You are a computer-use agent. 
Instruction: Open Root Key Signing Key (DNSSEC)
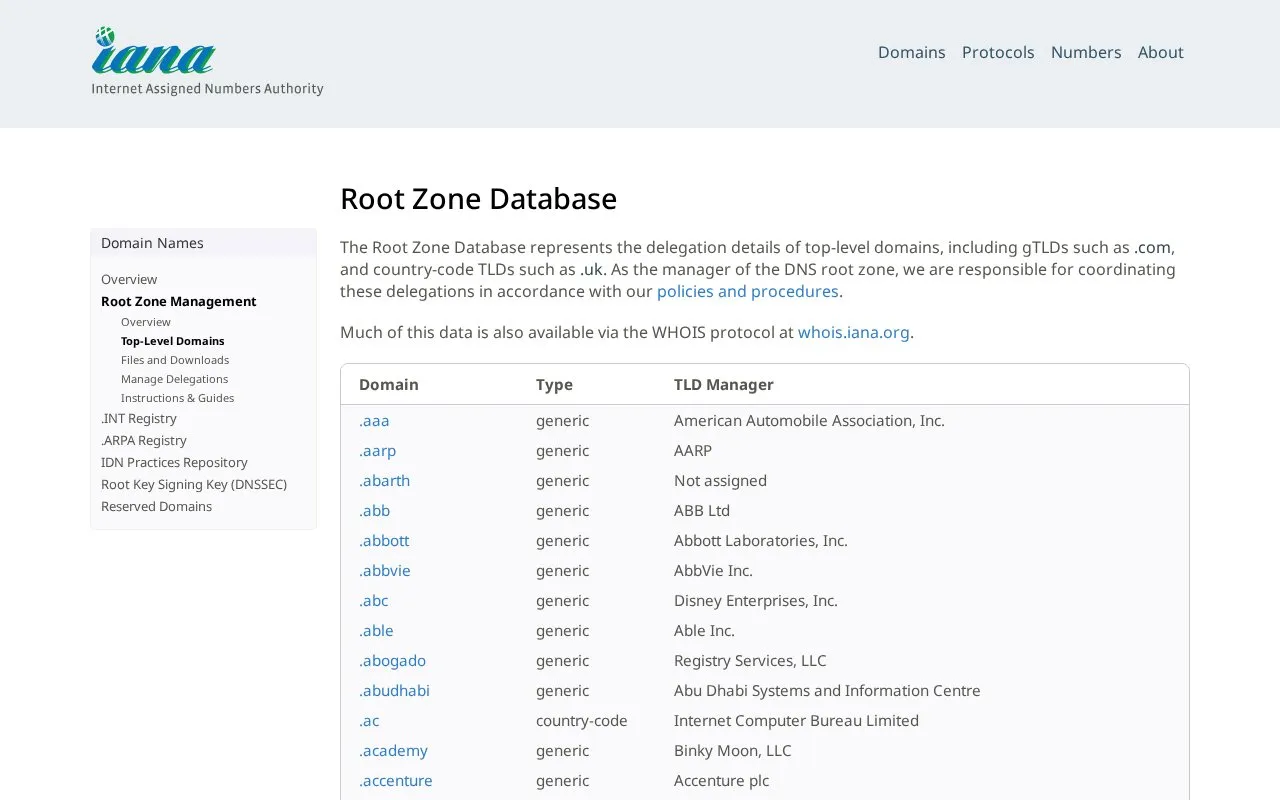click(x=194, y=484)
